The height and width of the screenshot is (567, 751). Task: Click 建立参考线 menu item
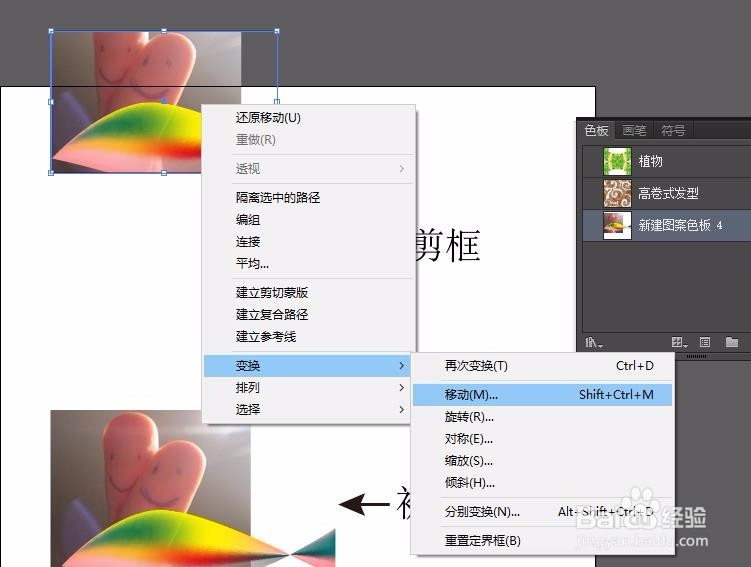(309, 337)
